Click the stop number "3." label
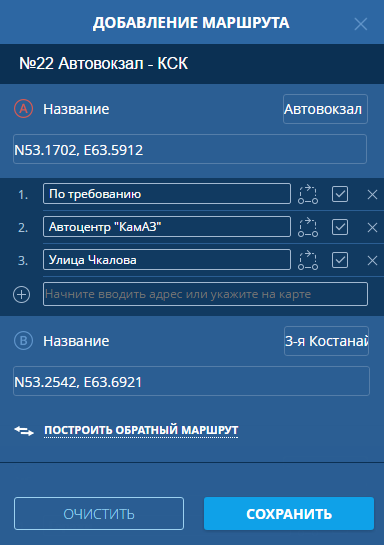This screenshot has width=384, height=545. [23, 261]
